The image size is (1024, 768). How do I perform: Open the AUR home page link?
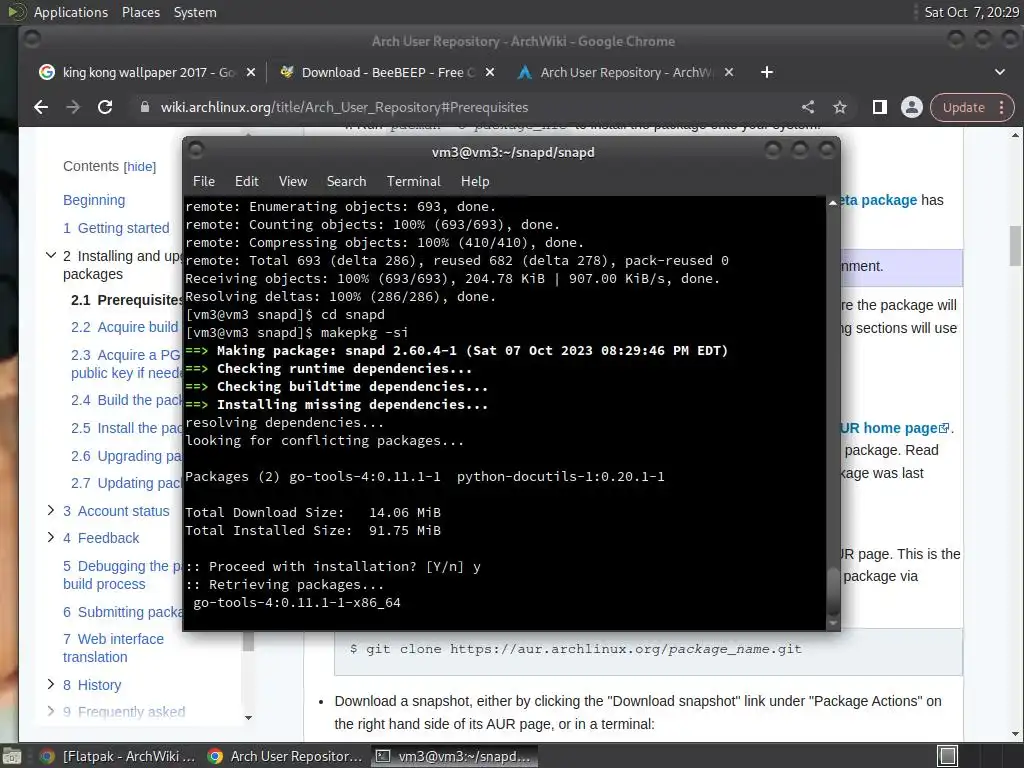tap(894, 428)
